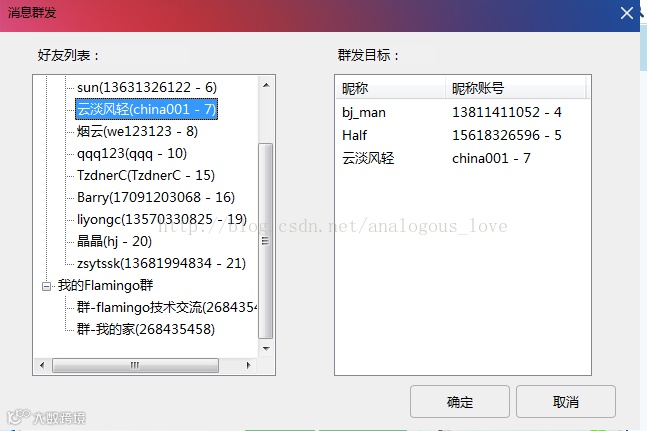Click friend list scroll left arrow
Screen dimensions: 647x431
pos(42,365)
